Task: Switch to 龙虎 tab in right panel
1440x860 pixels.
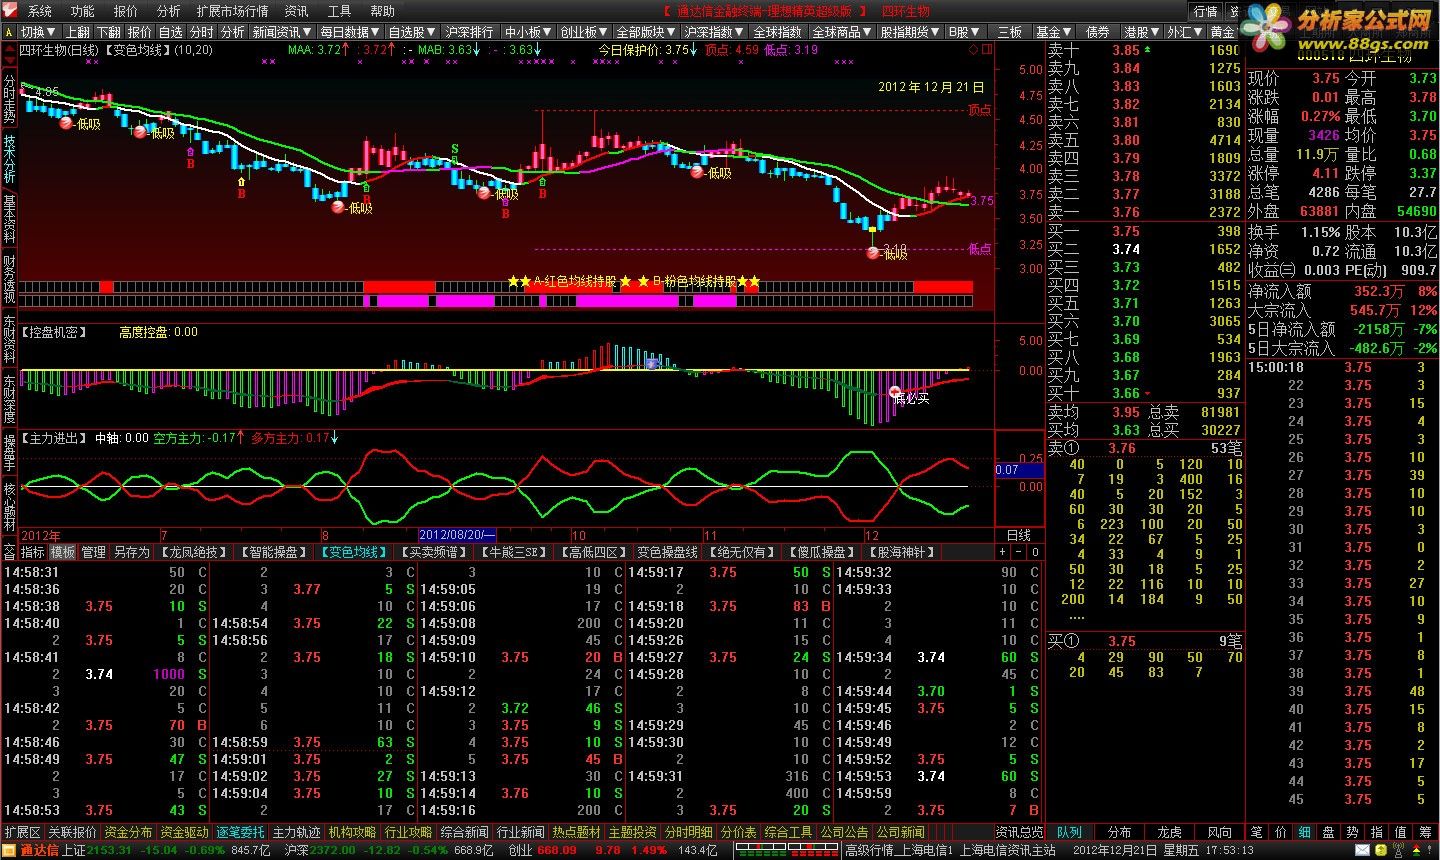Action: tap(1169, 832)
